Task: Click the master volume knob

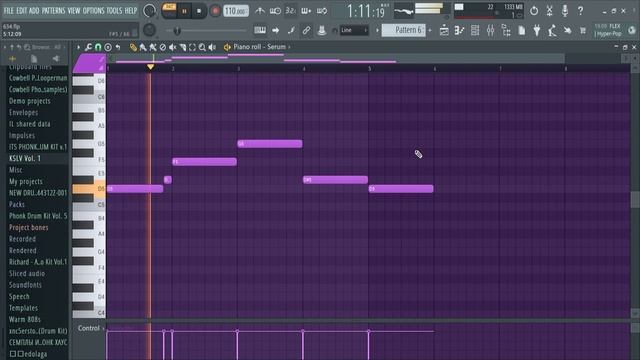Action: [x=149, y=11]
